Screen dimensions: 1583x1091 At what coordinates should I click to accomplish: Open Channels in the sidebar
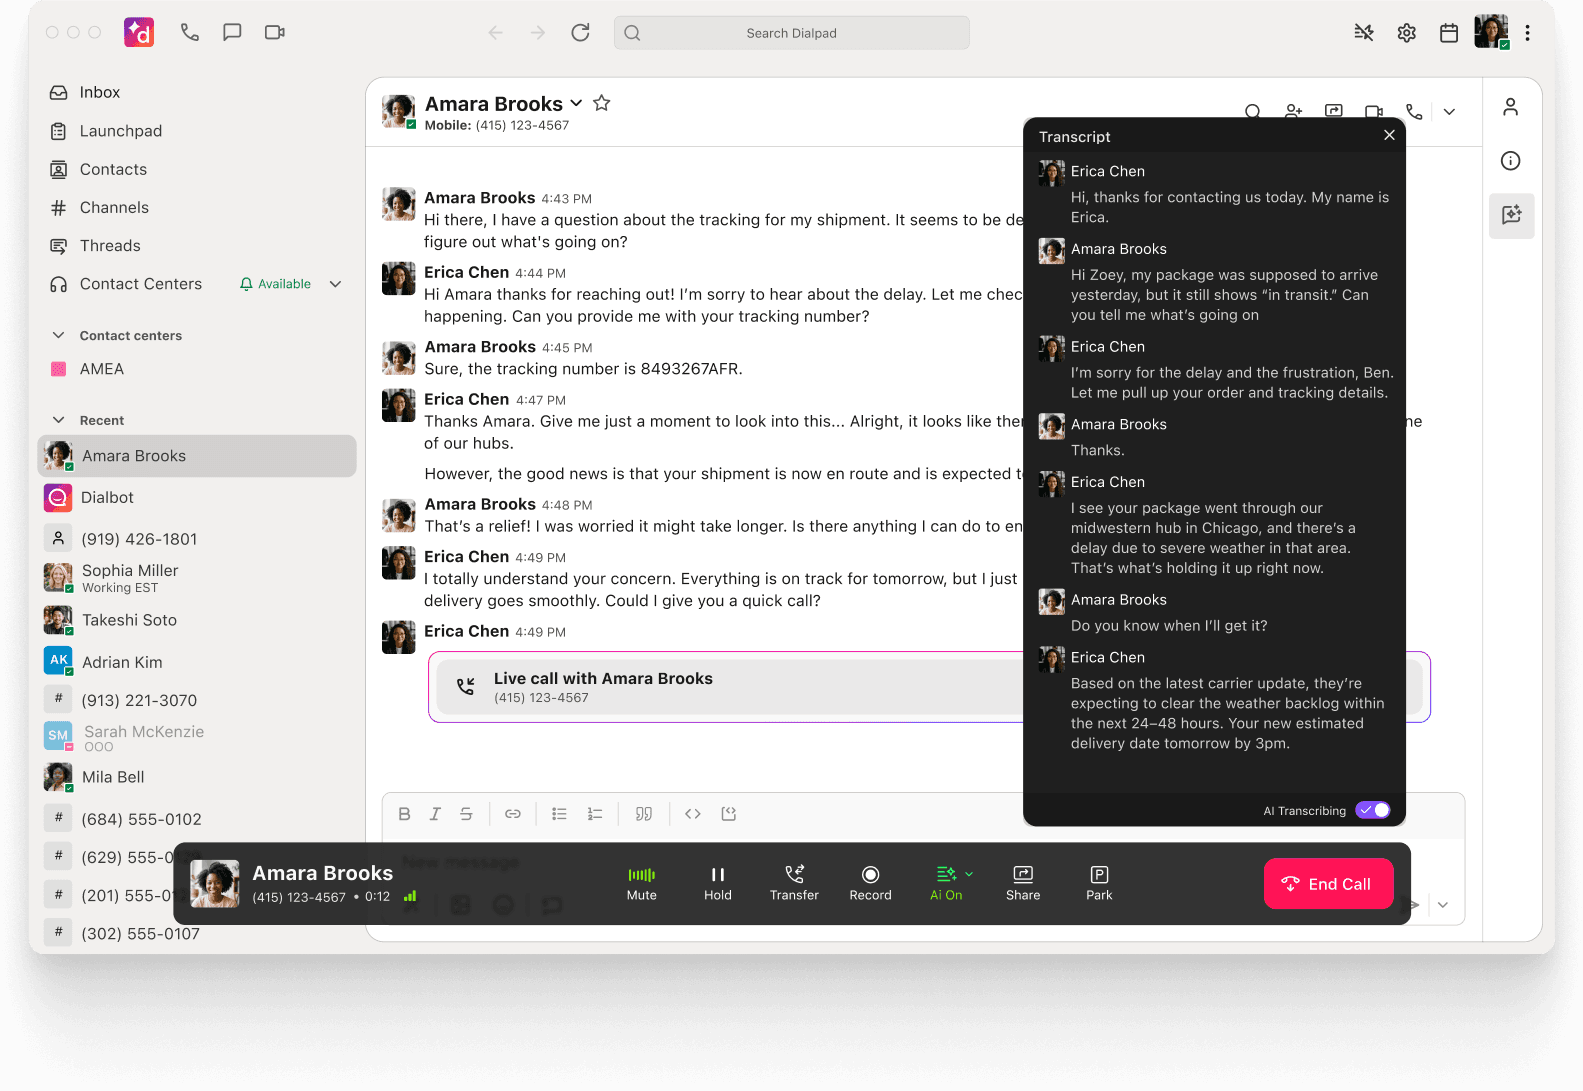pos(114,207)
